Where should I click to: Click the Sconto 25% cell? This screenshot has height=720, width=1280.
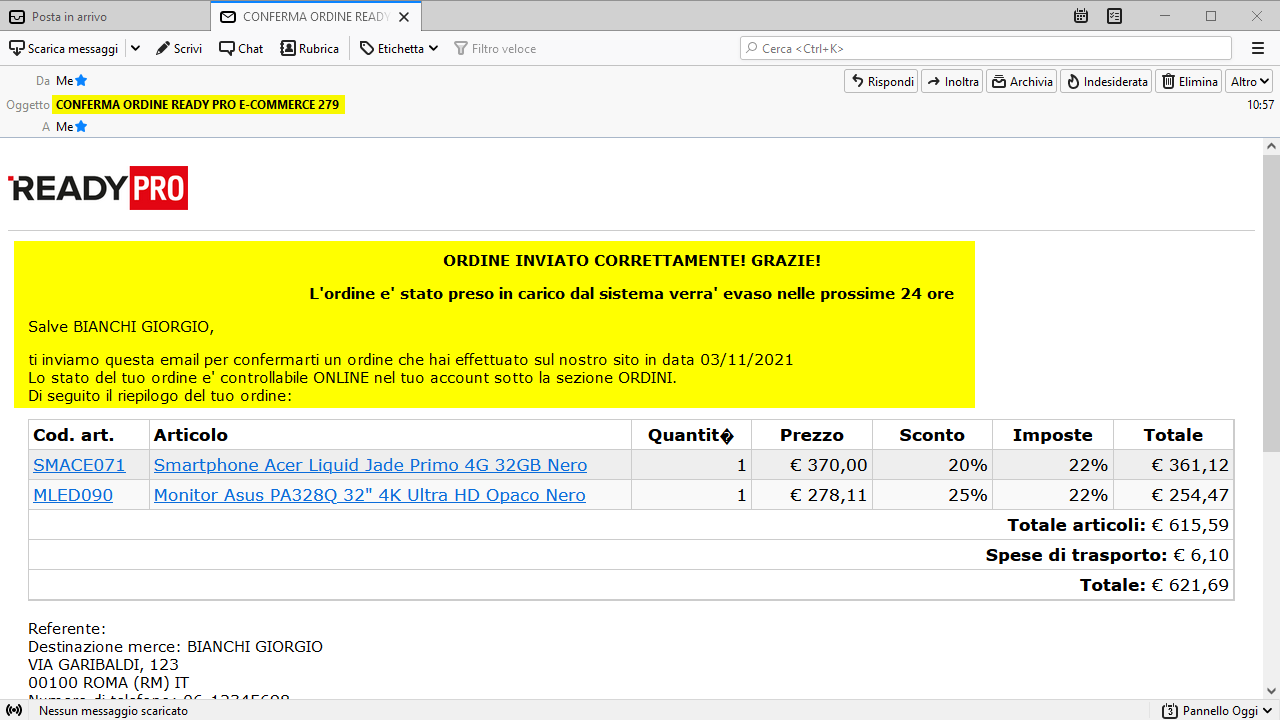coord(932,495)
